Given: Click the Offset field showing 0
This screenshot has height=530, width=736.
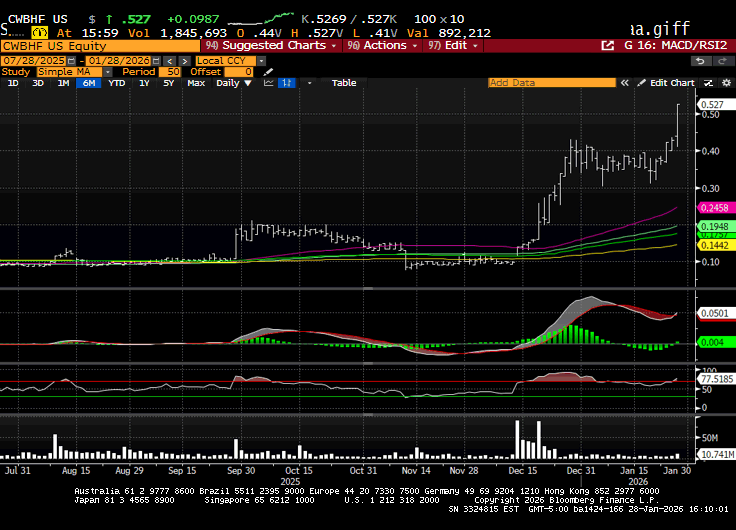Looking at the screenshot, I should [239, 72].
